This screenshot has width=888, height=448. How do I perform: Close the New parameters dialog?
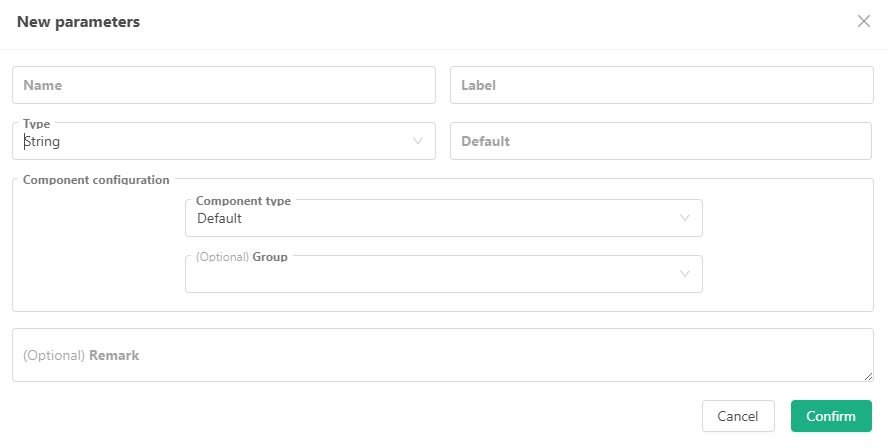[x=864, y=21]
